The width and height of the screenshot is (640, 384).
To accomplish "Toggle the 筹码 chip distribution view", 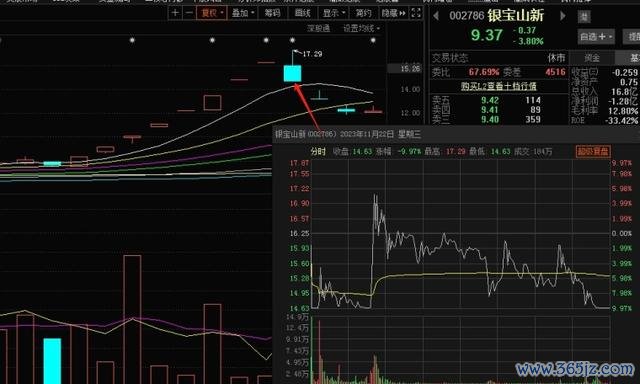I will click(x=272, y=13).
